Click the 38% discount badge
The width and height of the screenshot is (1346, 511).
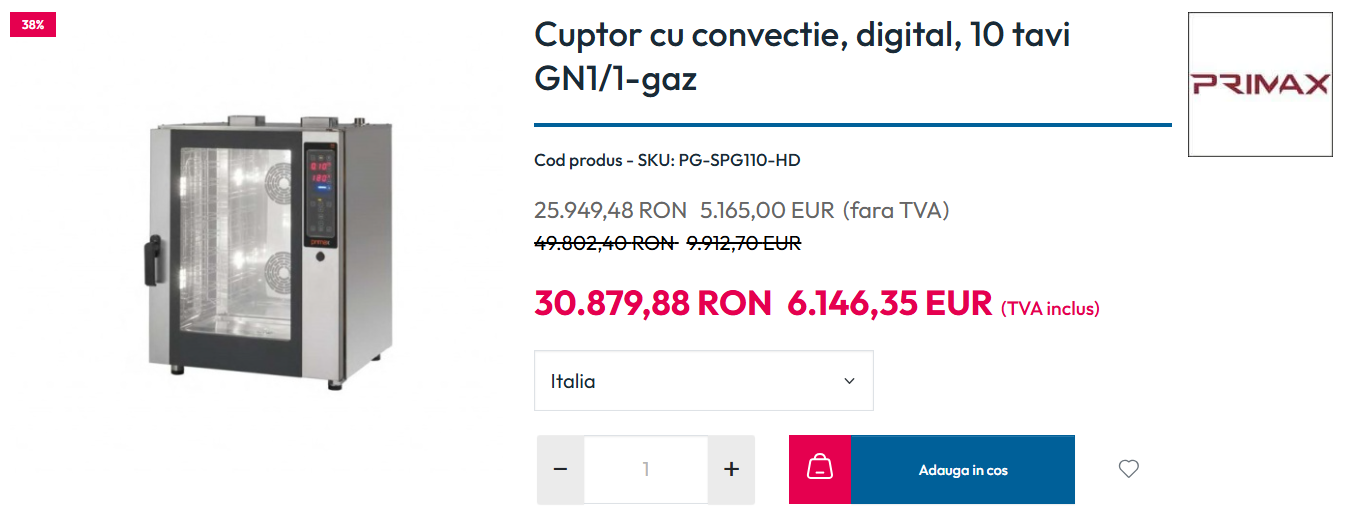[33, 25]
